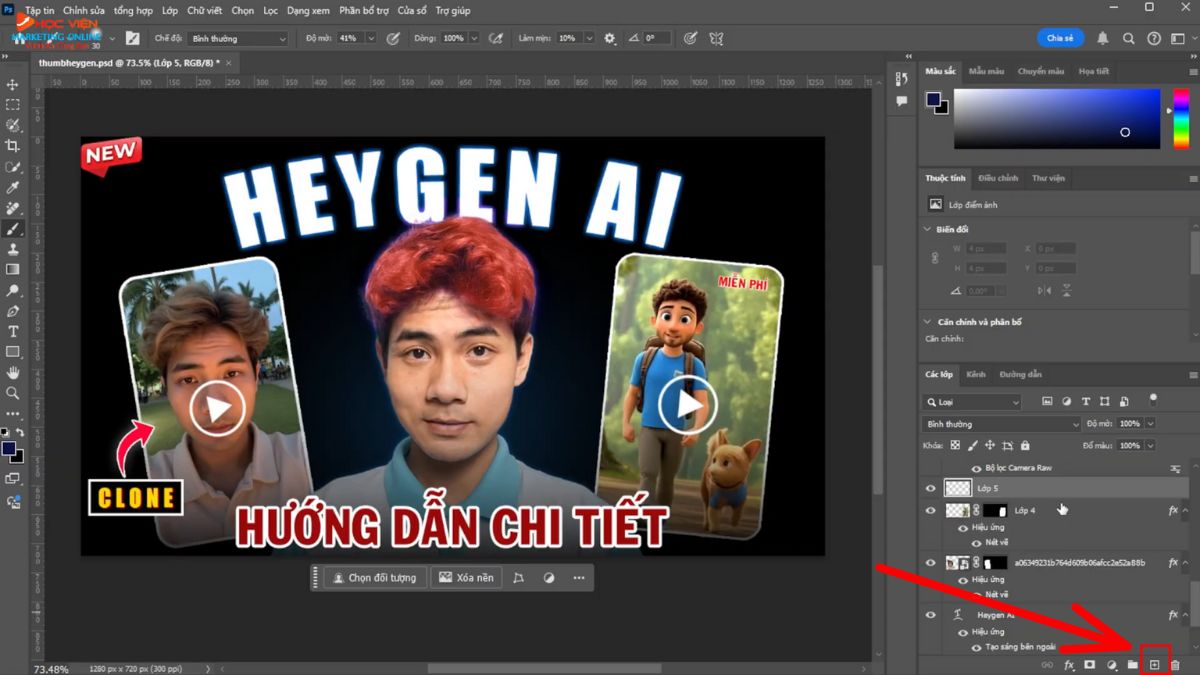This screenshot has height=675, width=1200.
Task: Click the hue slider strip
Action: (1181, 119)
